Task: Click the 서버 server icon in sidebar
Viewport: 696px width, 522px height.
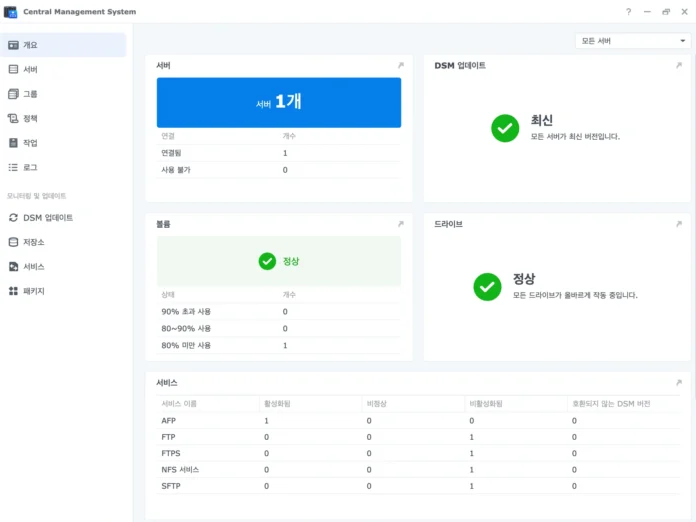Action: point(13,70)
